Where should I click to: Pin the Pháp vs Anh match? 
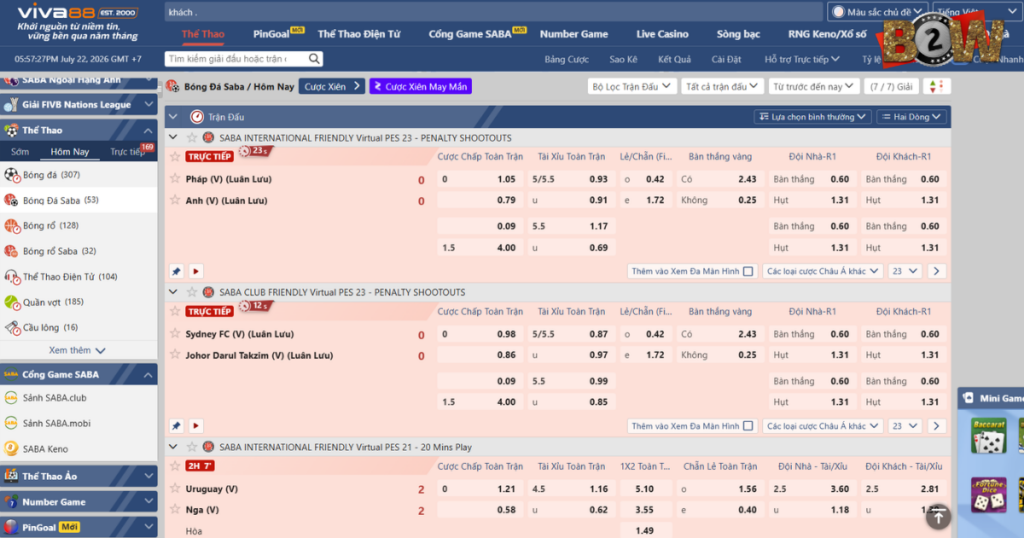tap(176, 271)
